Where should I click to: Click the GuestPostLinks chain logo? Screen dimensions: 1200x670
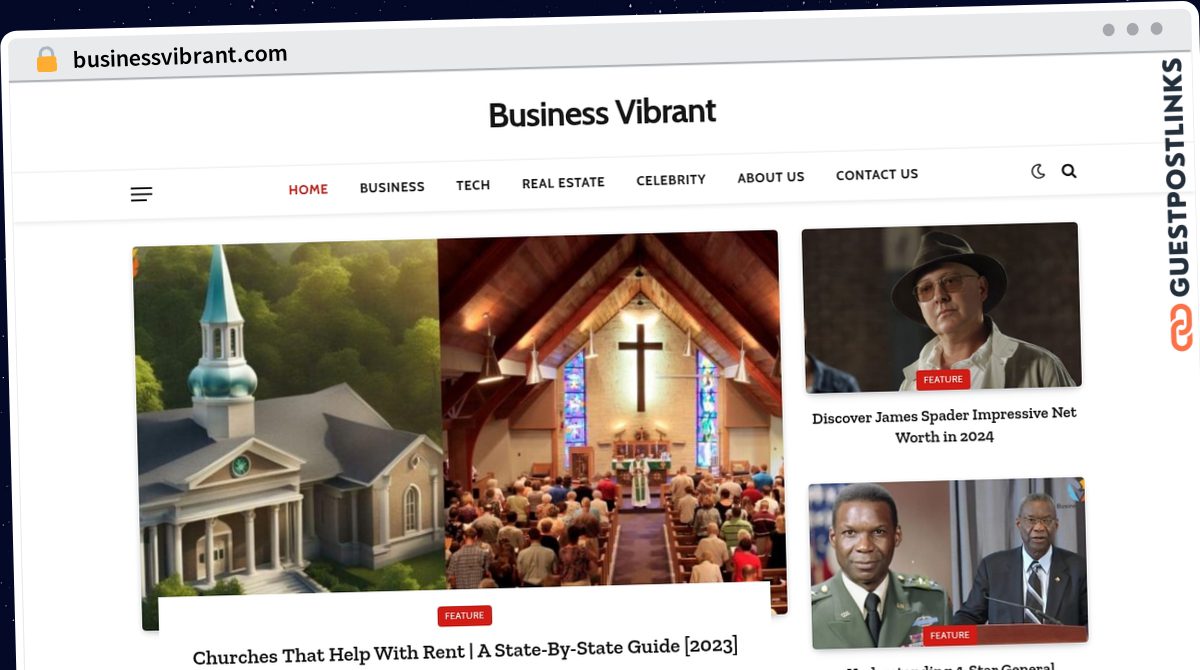1181,329
